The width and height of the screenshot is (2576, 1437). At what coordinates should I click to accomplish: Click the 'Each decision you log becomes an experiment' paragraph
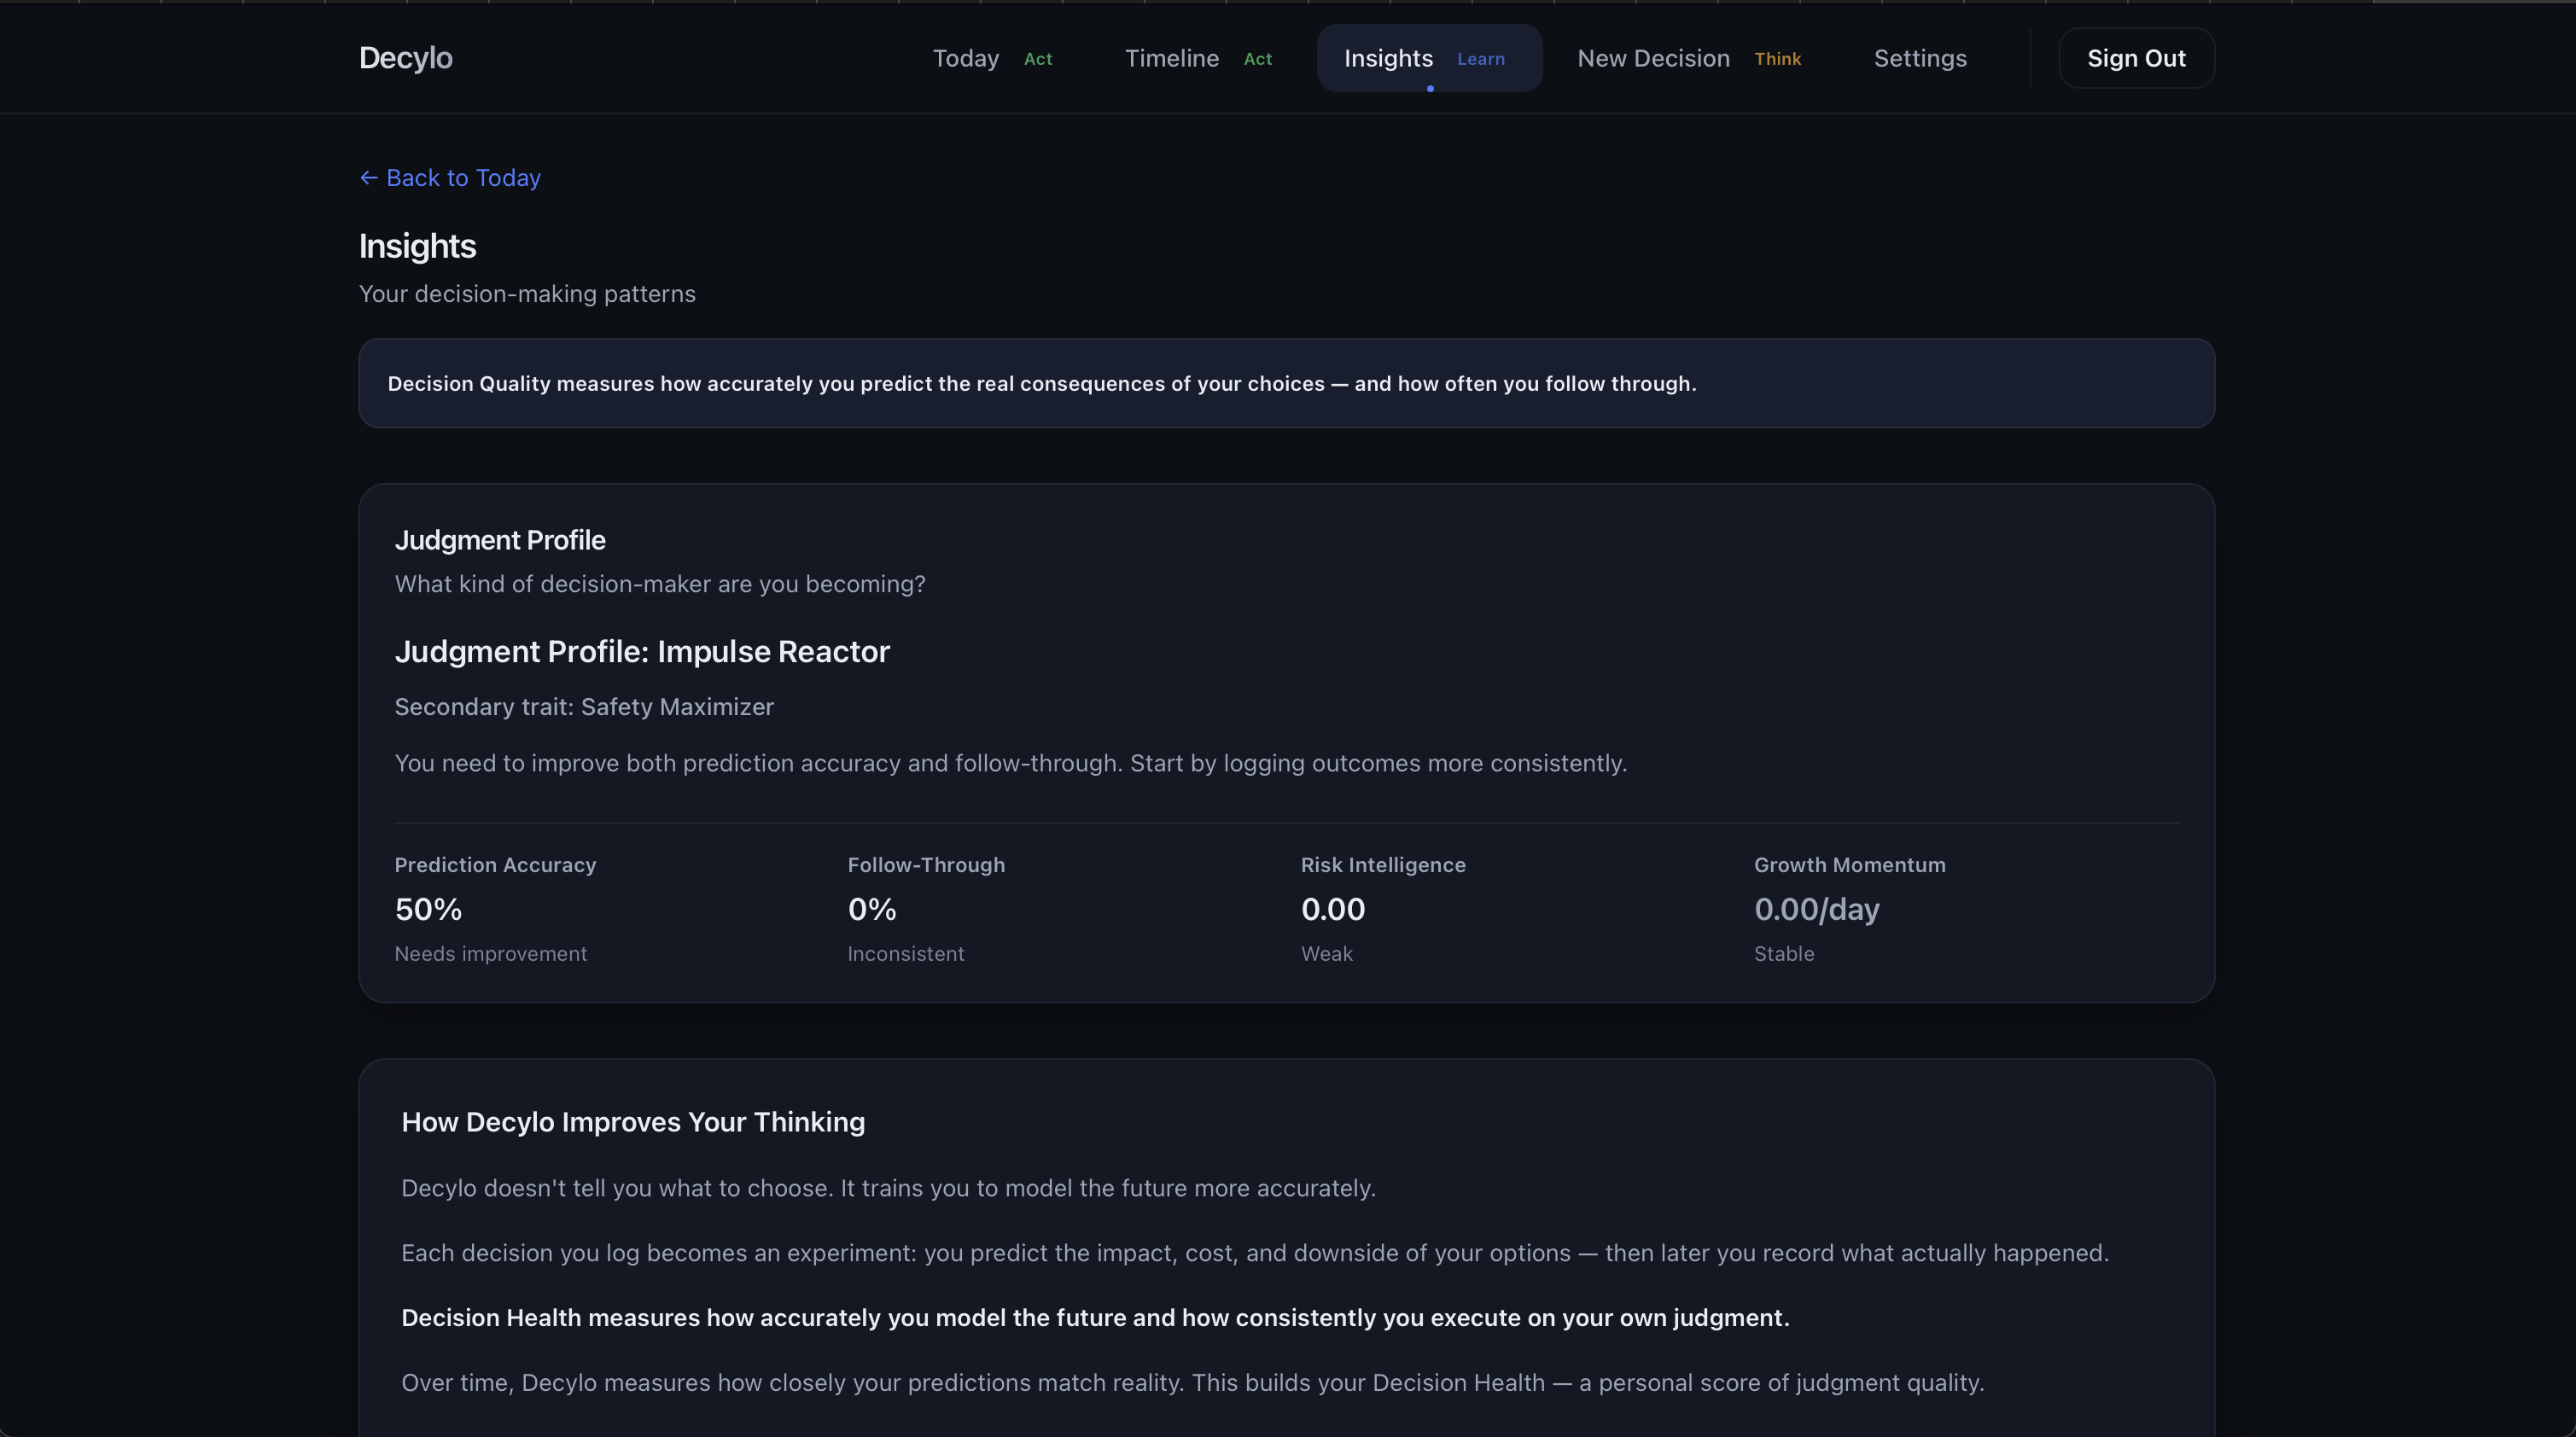click(x=1255, y=1253)
